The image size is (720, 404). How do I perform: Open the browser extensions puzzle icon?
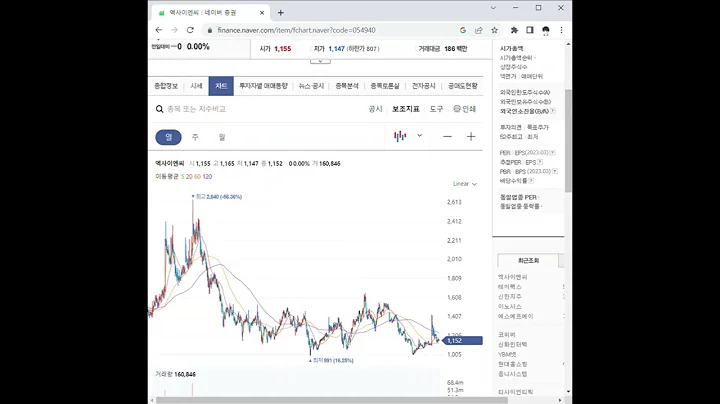[x=514, y=30]
